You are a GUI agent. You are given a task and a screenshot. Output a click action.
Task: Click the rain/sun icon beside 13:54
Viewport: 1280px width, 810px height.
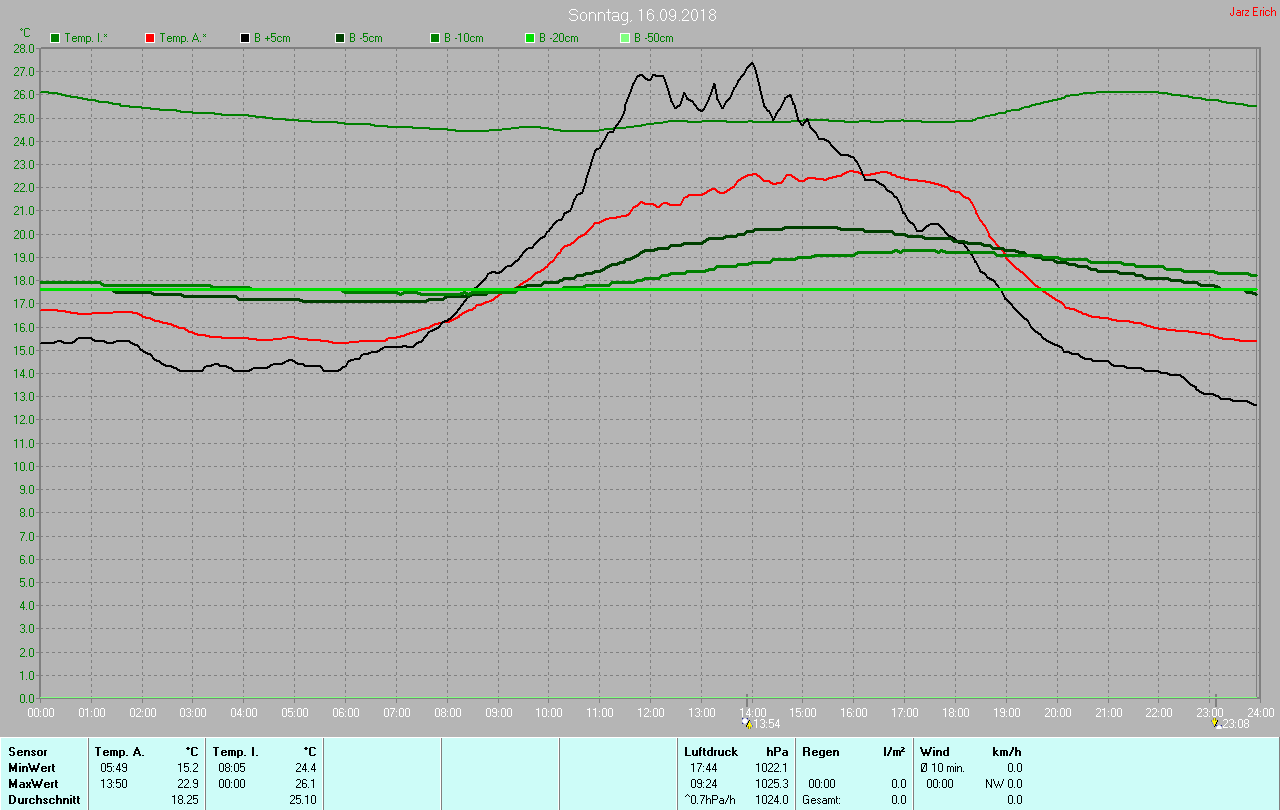click(746, 723)
